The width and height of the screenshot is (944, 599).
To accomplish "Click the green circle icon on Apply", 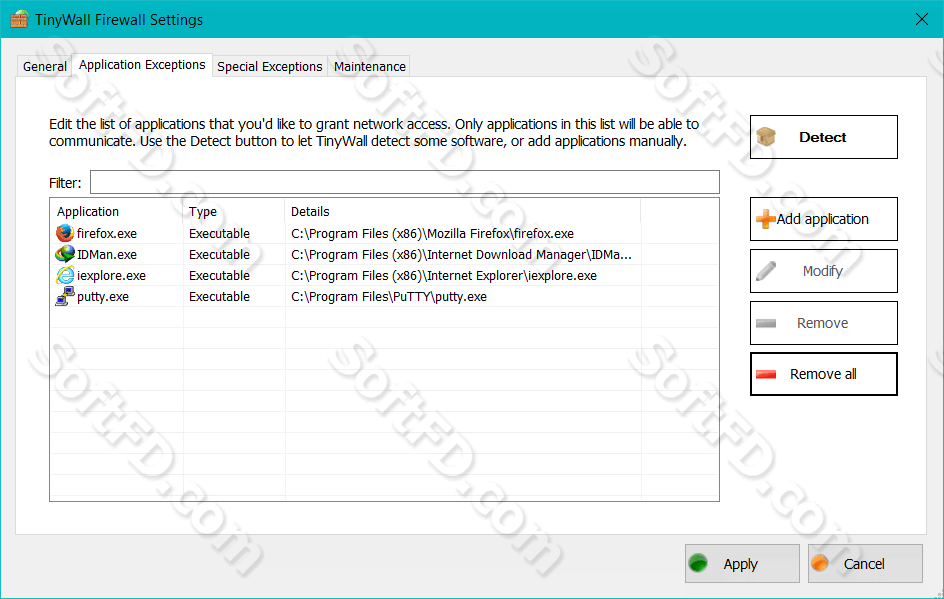I will 698,563.
